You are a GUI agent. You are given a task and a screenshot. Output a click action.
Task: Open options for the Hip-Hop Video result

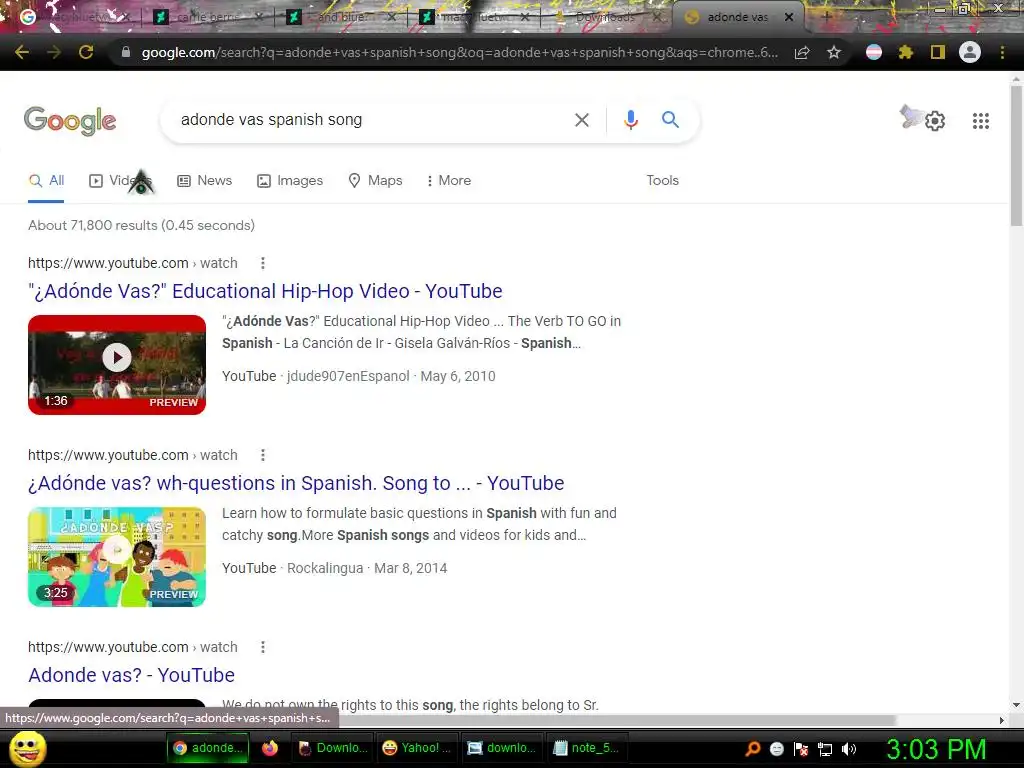263,263
